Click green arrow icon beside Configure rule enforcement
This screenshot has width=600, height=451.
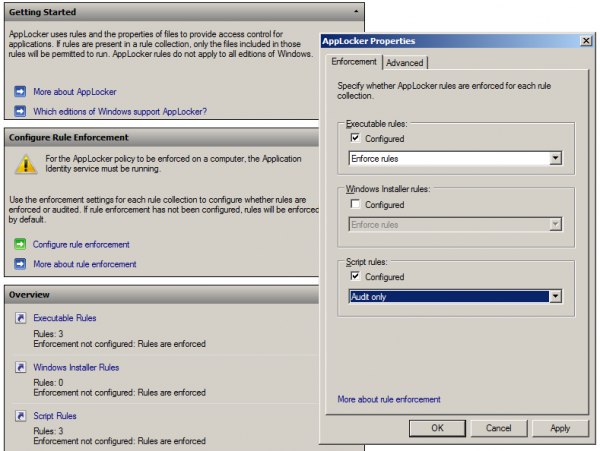pos(20,244)
